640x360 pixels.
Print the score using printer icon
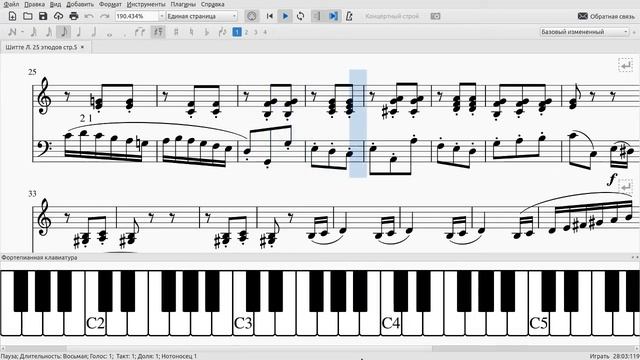click(x=74, y=16)
